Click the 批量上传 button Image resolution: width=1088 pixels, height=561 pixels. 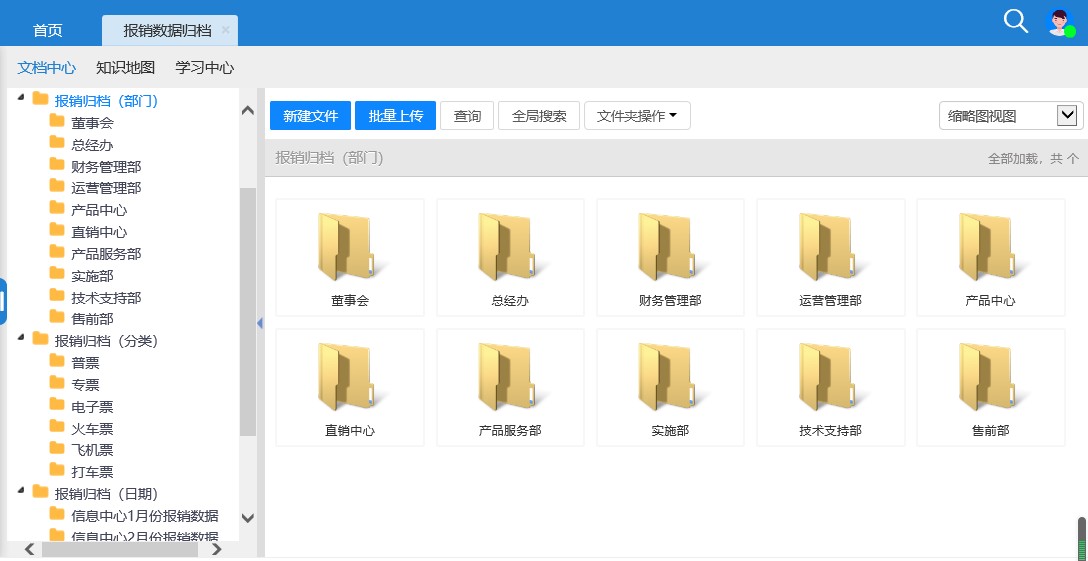[x=395, y=116]
